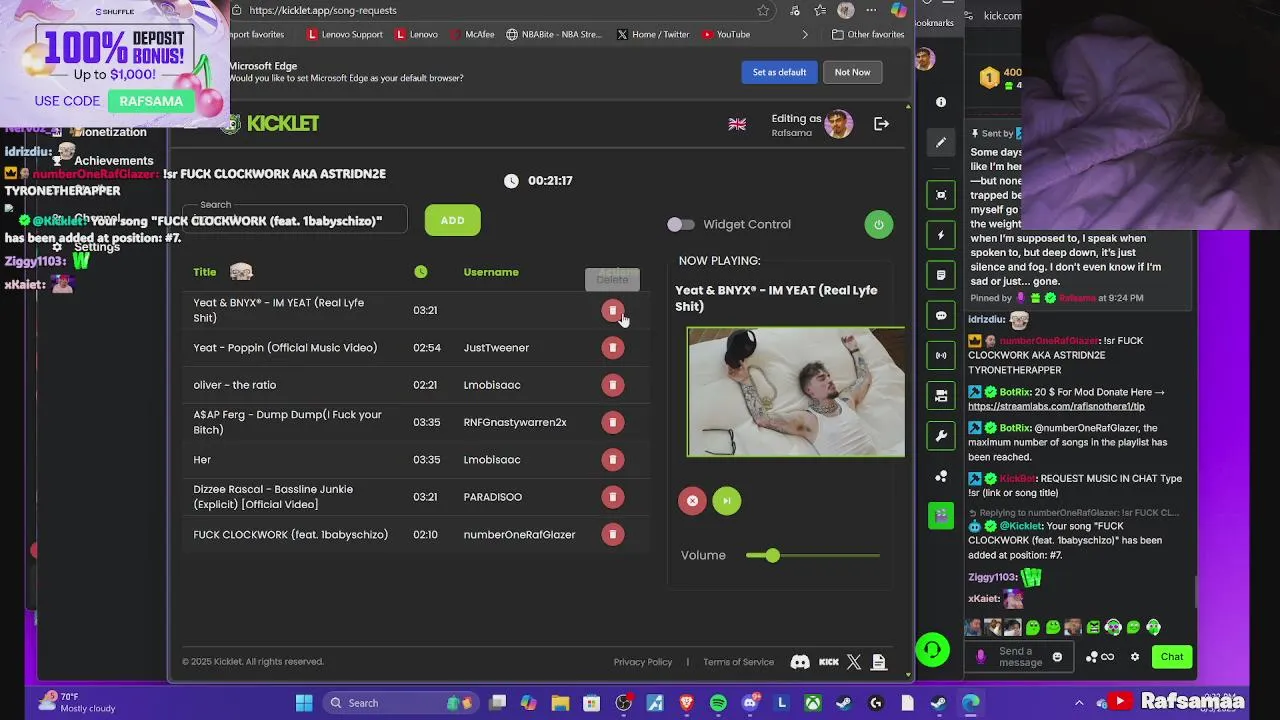Toggle the Widget Control switch
Viewport: 1280px width, 720px height.
pyautogui.click(x=681, y=224)
